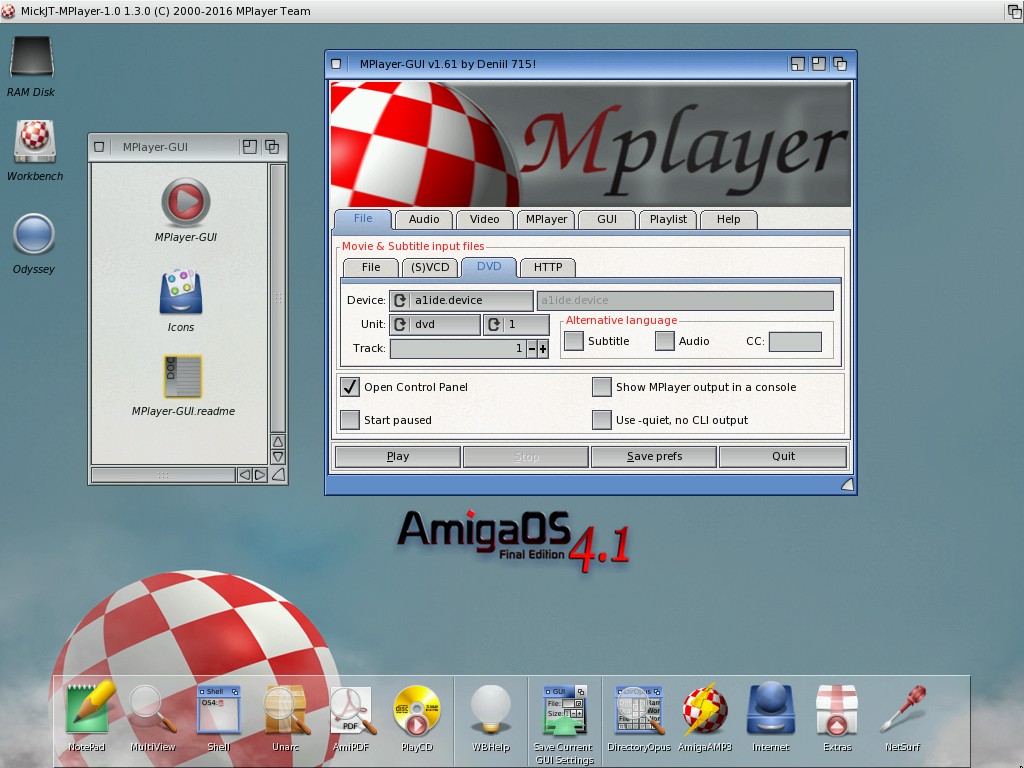The height and width of the screenshot is (768, 1024).
Task: Open the Unit dvd chooser
Action: click(x=434, y=325)
